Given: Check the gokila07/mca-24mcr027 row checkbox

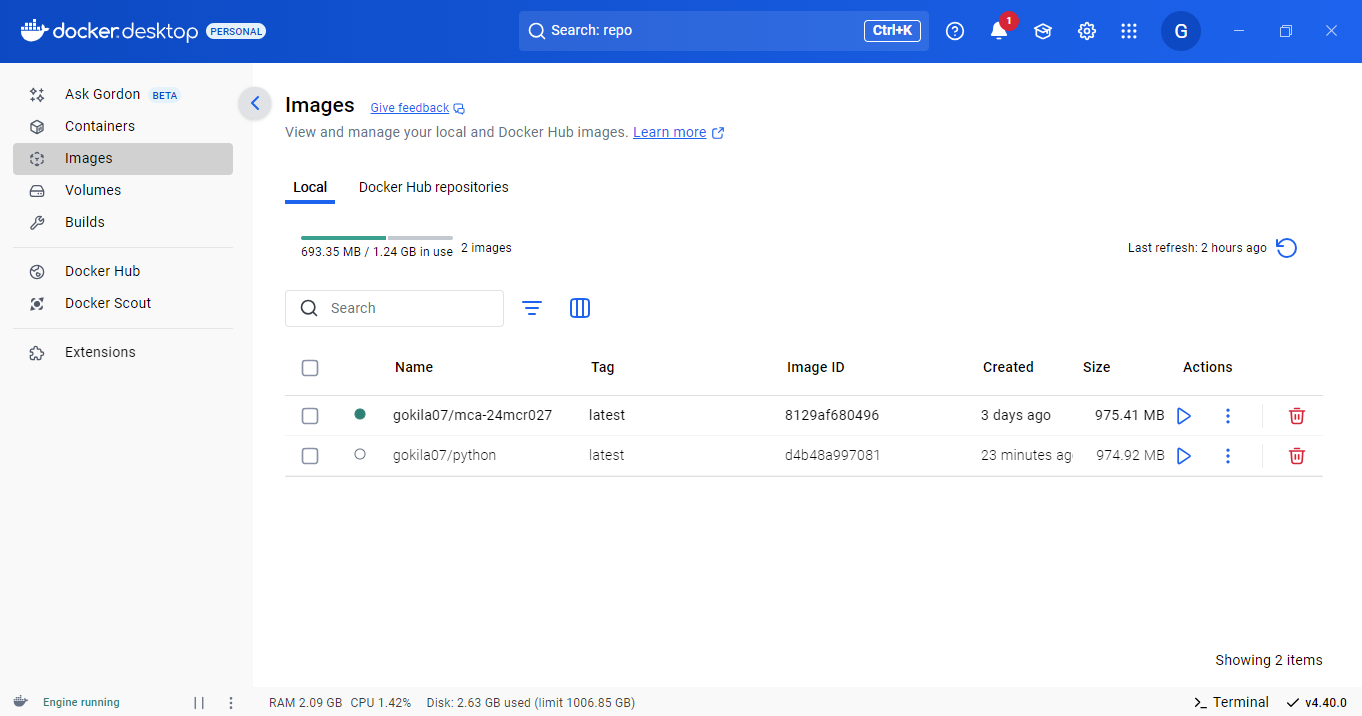Looking at the screenshot, I should 310,416.
